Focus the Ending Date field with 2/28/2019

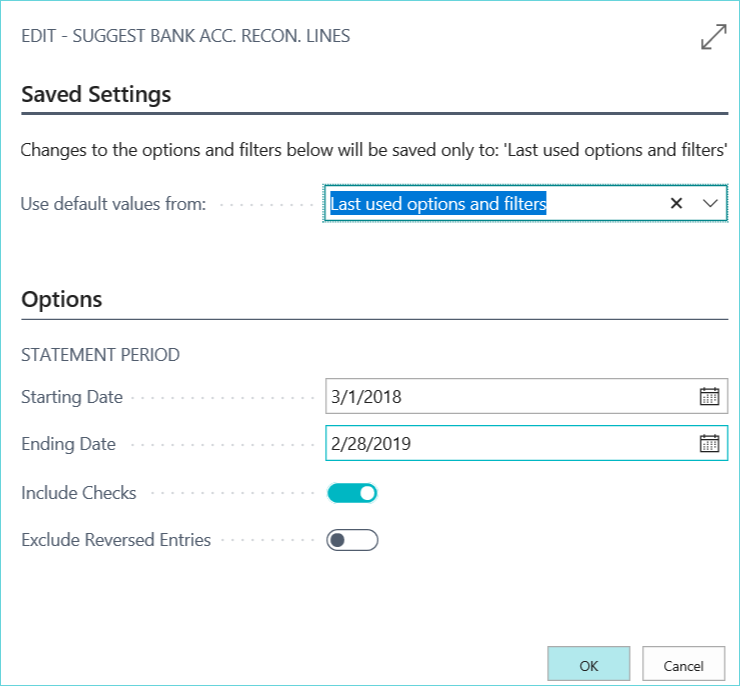tap(526, 443)
